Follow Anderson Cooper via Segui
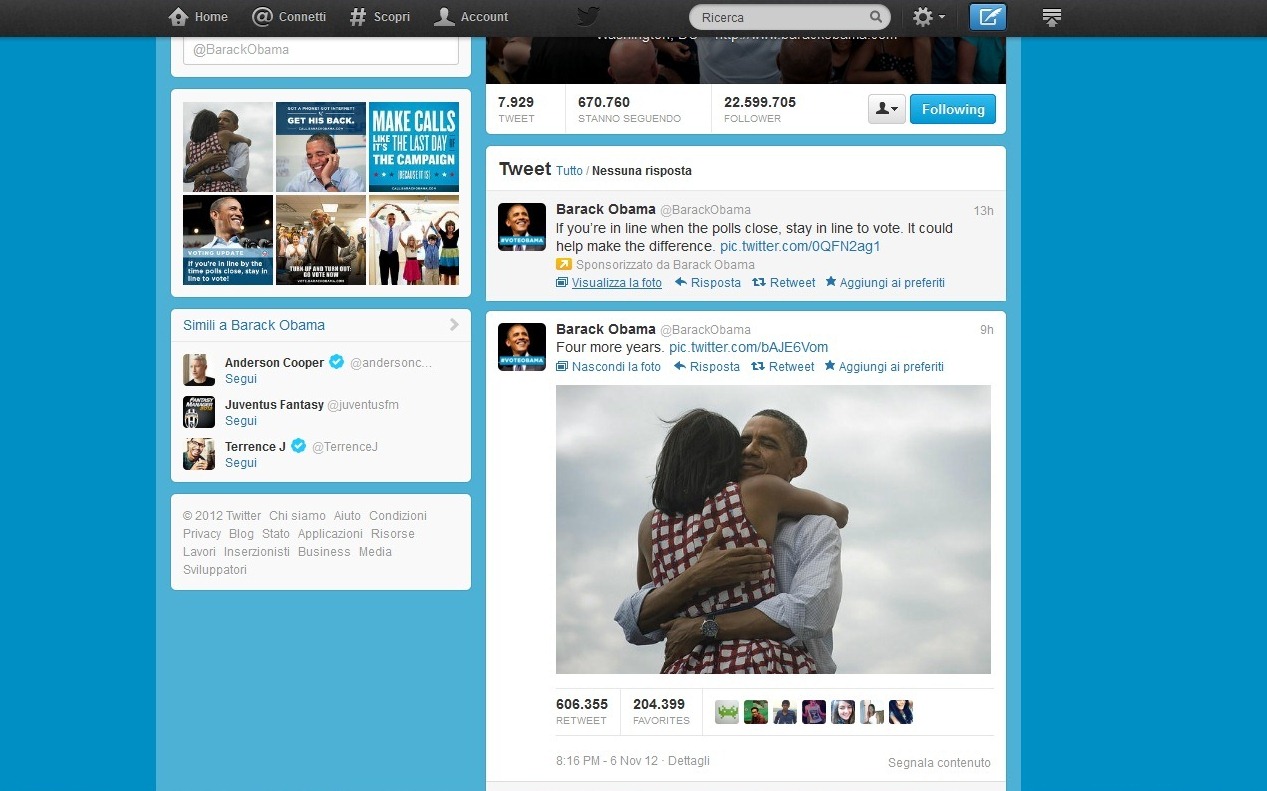1267x791 pixels. tap(241, 379)
